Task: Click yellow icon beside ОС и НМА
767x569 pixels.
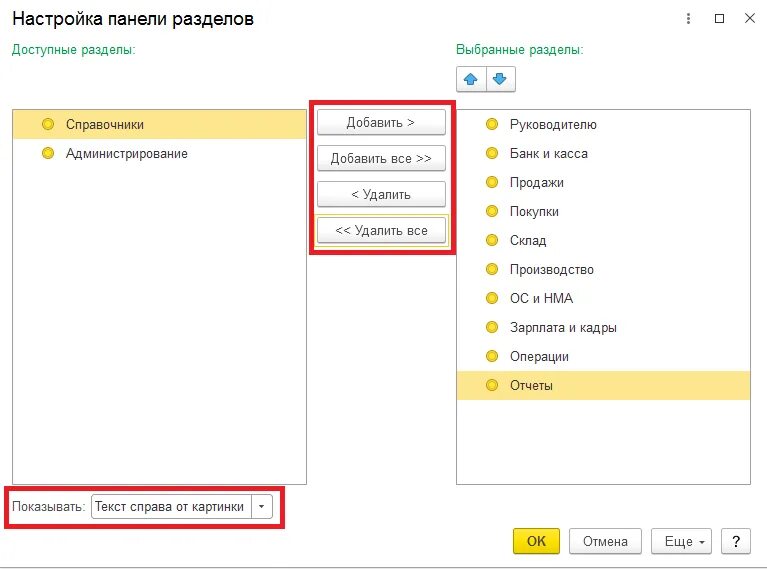Action: coord(492,298)
